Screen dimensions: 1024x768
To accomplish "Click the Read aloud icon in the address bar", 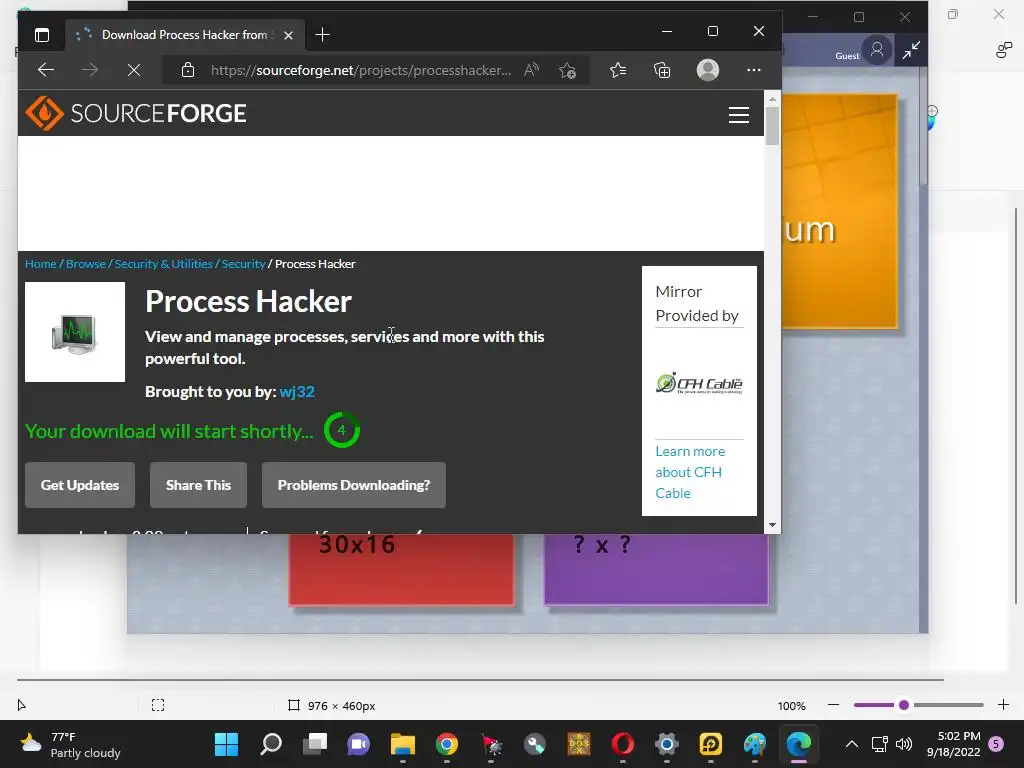I will pyautogui.click(x=532, y=70).
